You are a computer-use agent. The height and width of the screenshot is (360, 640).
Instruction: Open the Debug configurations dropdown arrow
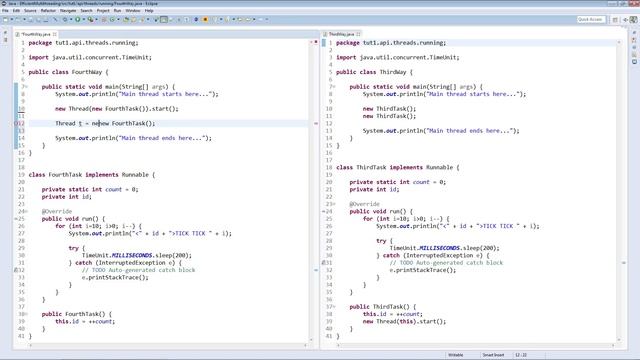tap(71, 20)
